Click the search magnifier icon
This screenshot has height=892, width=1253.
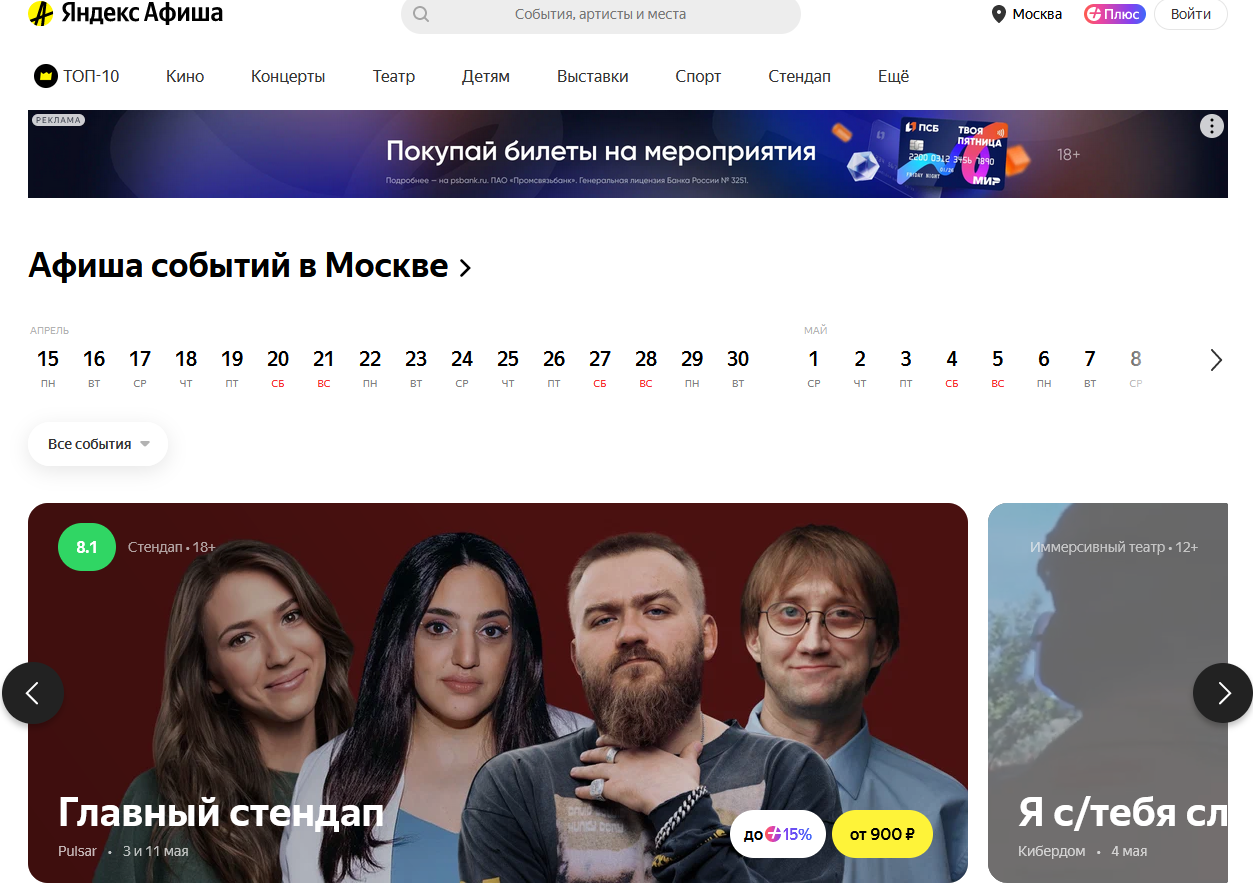(x=421, y=14)
